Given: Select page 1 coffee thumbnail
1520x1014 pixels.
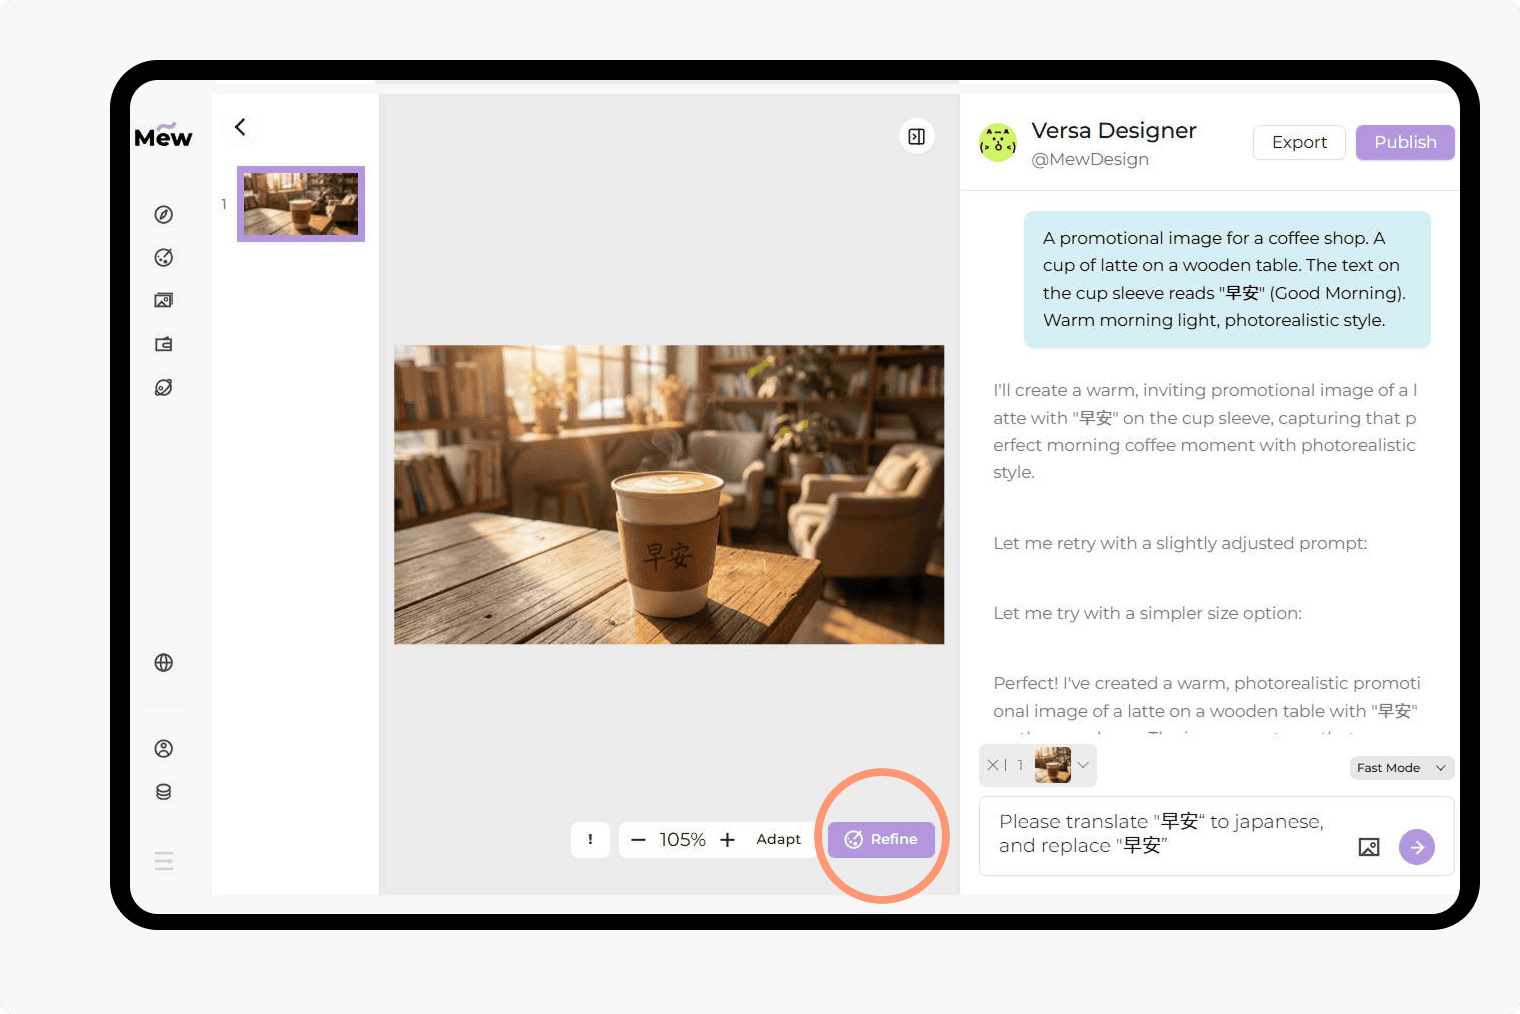Looking at the screenshot, I should pos(301,204).
